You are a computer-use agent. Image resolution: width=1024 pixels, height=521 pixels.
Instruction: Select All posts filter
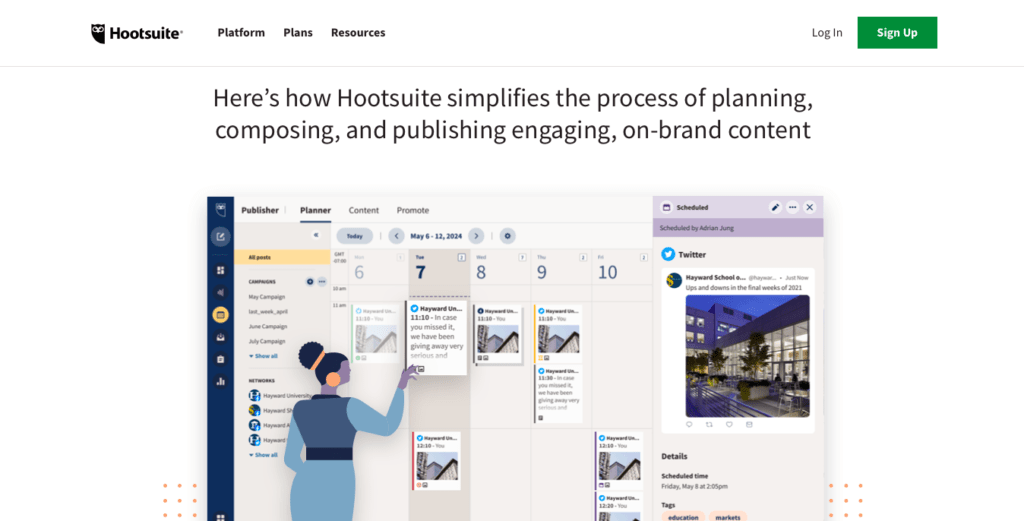click(x=282, y=257)
